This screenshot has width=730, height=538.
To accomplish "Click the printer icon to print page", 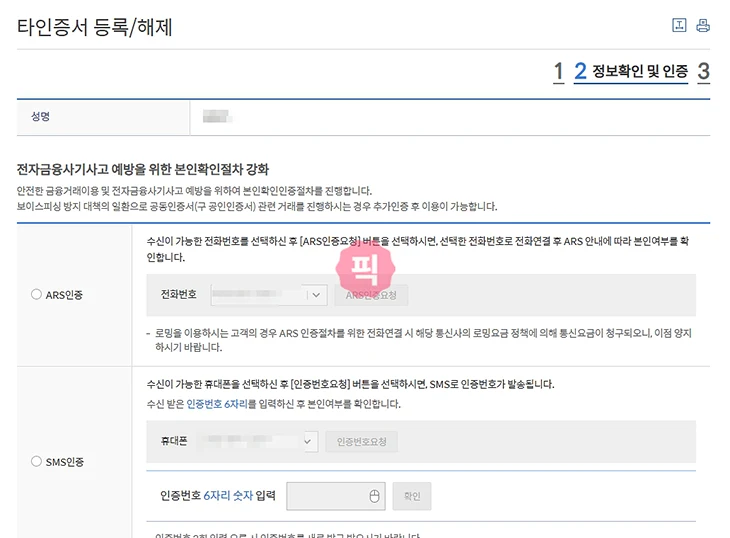I will pos(703,26).
